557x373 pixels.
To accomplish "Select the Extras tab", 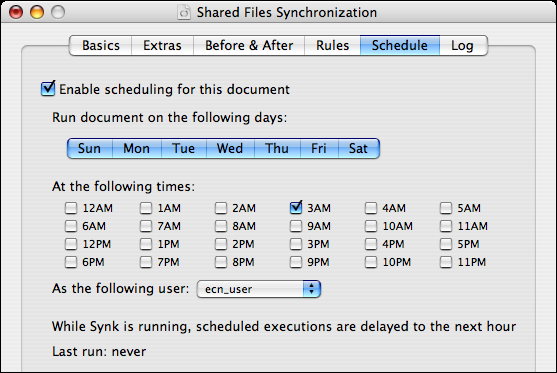I will [162, 45].
